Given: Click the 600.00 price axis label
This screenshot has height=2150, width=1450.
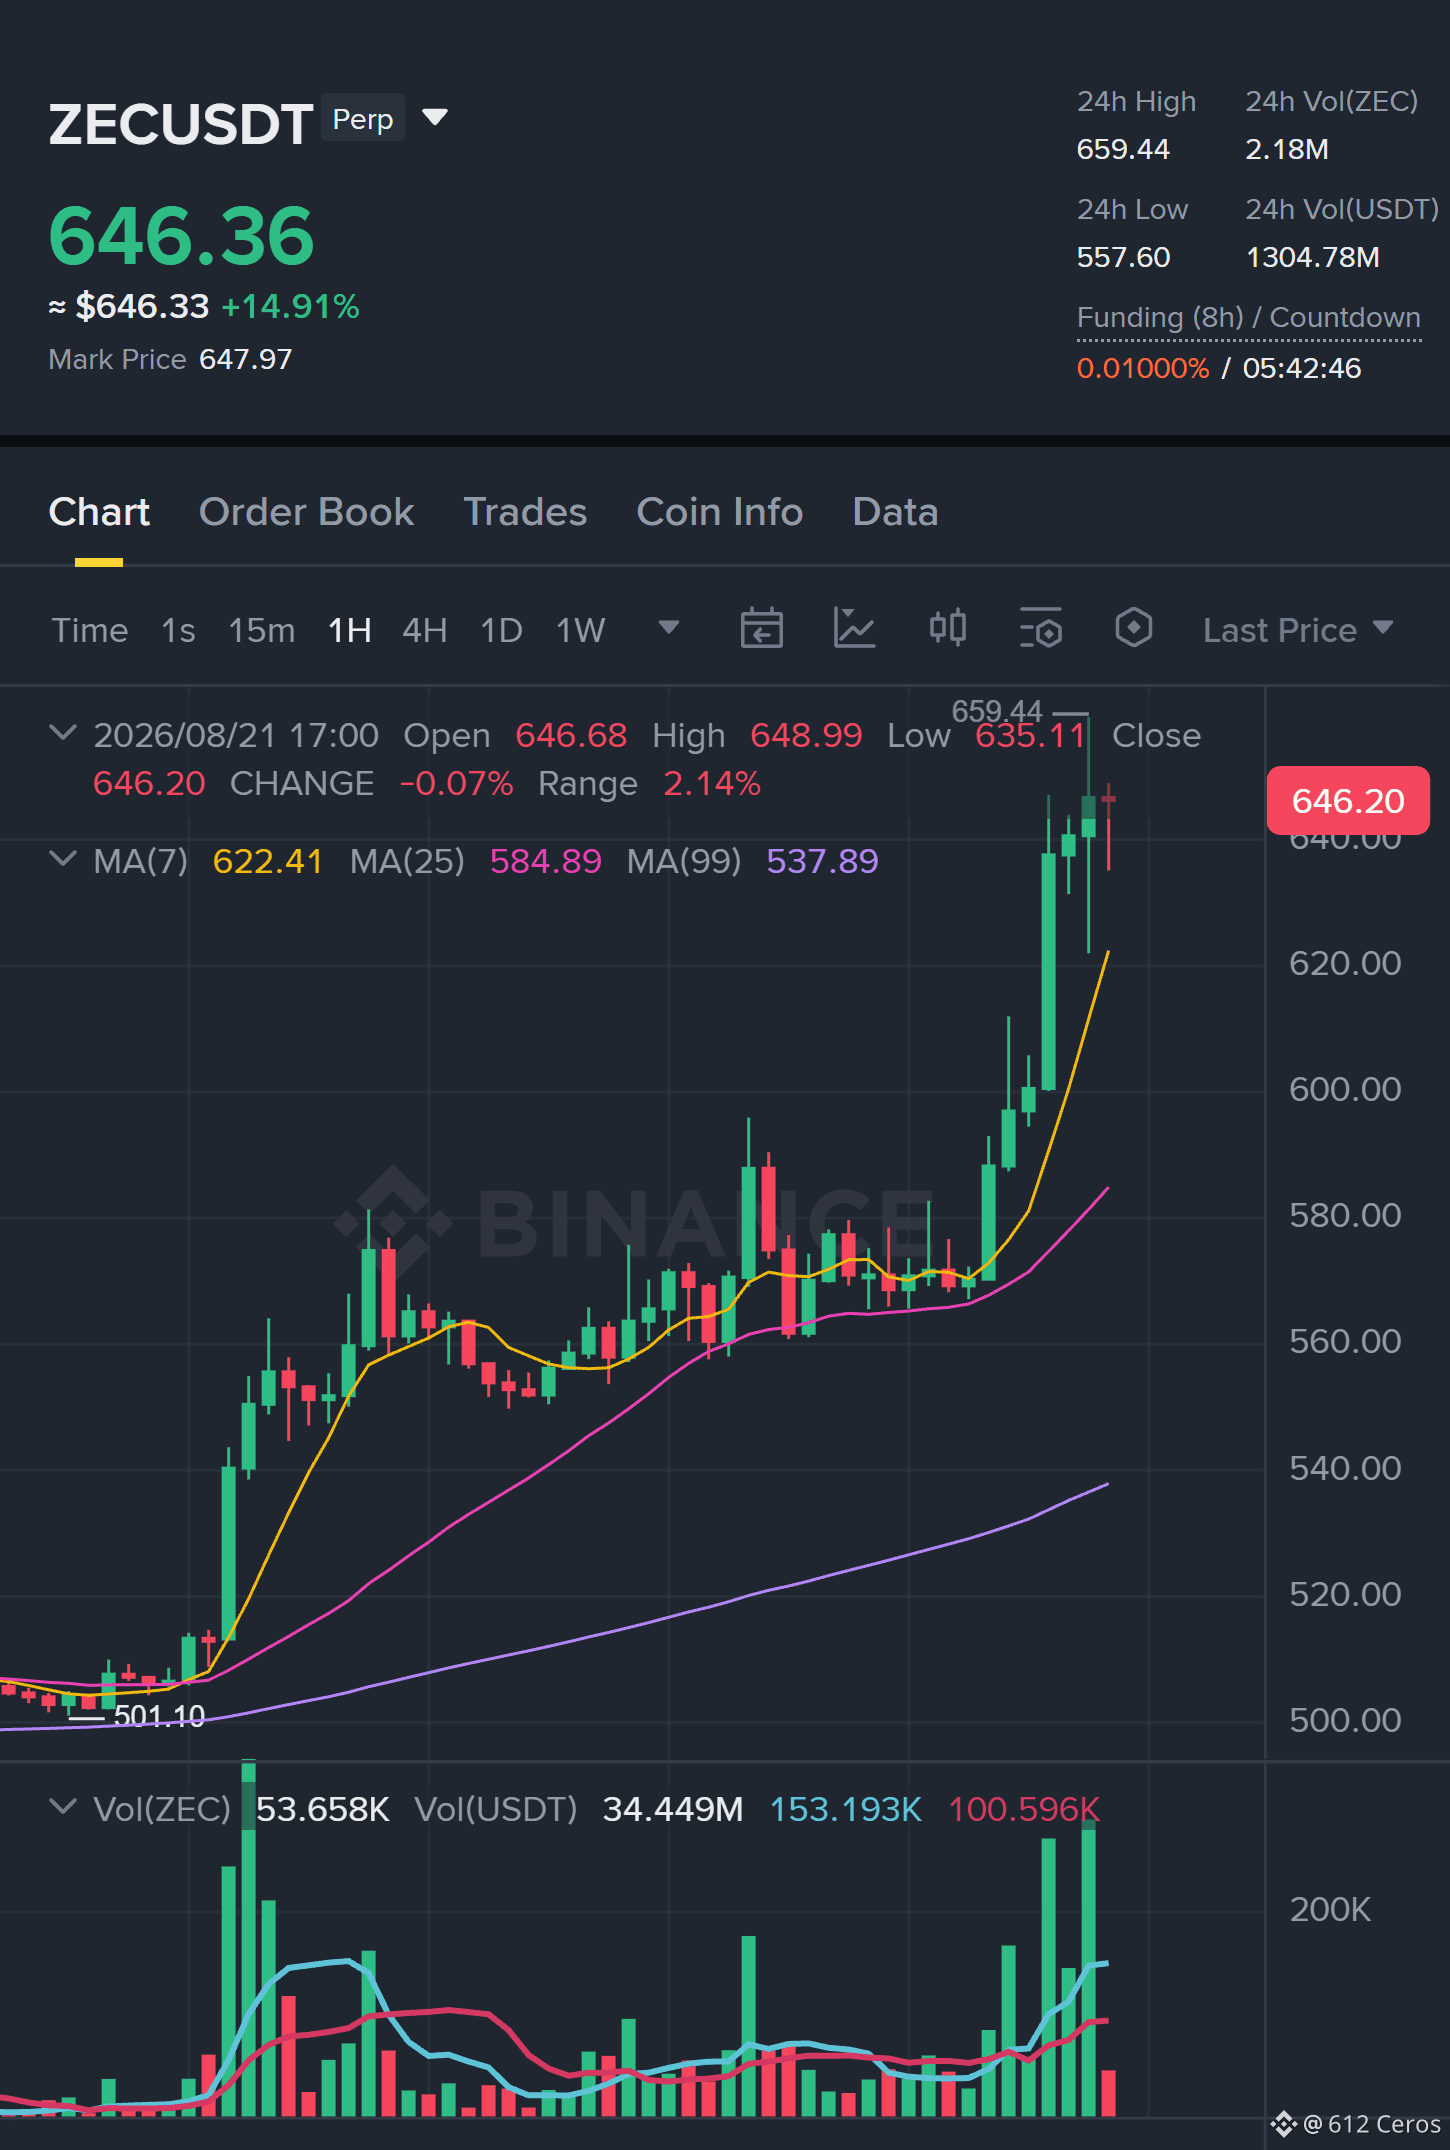Looking at the screenshot, I should click(x=1345, y=1089).
